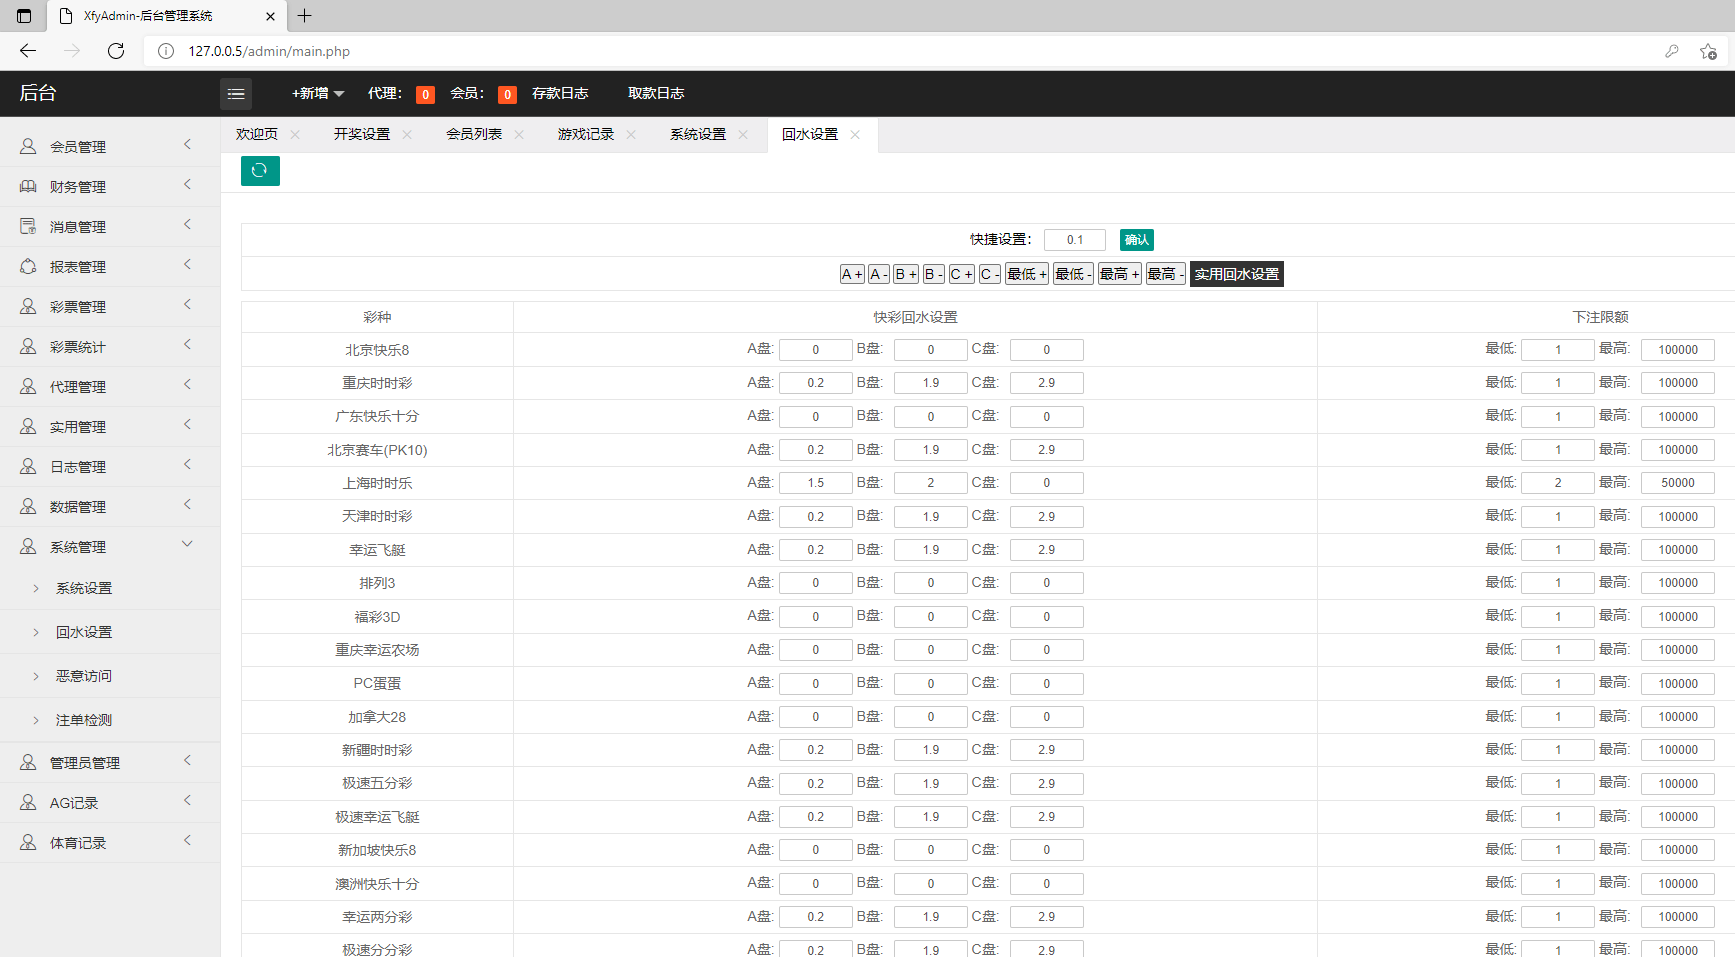This screenshot has height=957, width=1735.
Task: Click the 快捷设置 value input field
Action: pyautogui.click(x=1075, y=240)
